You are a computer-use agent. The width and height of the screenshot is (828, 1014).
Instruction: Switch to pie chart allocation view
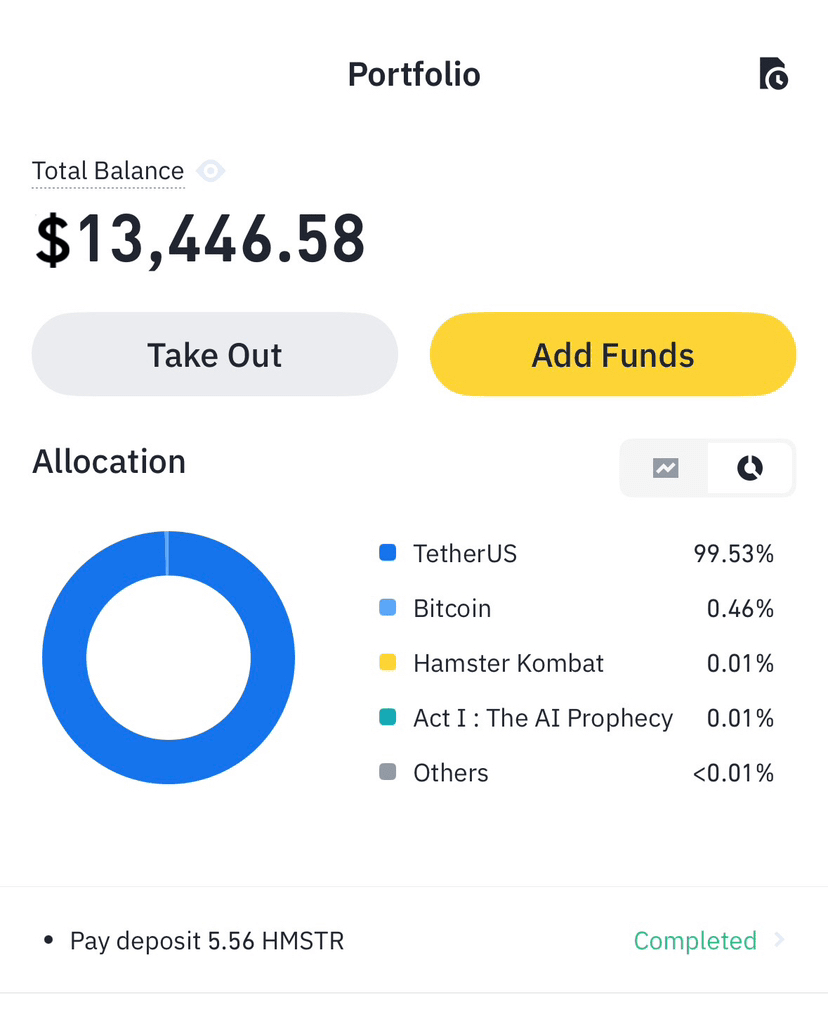[x=750, y=468]
